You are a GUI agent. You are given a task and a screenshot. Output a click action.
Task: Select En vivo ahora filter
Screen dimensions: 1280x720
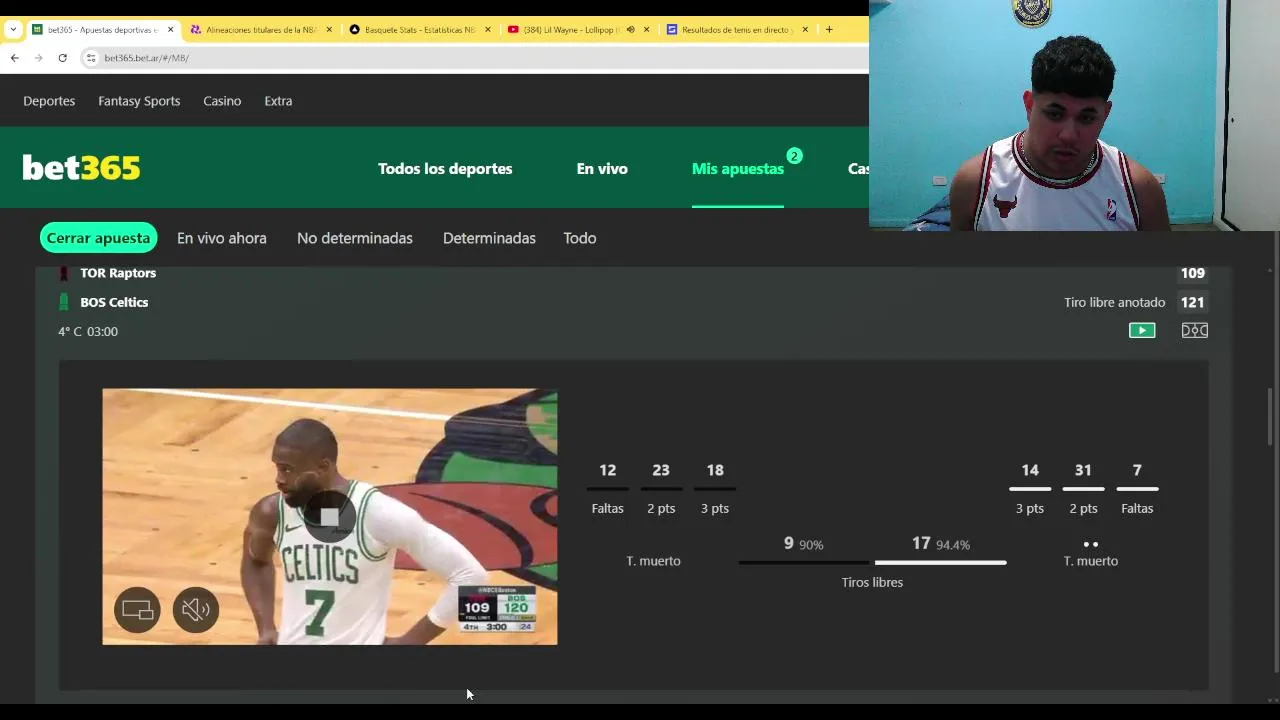point(222,238)
